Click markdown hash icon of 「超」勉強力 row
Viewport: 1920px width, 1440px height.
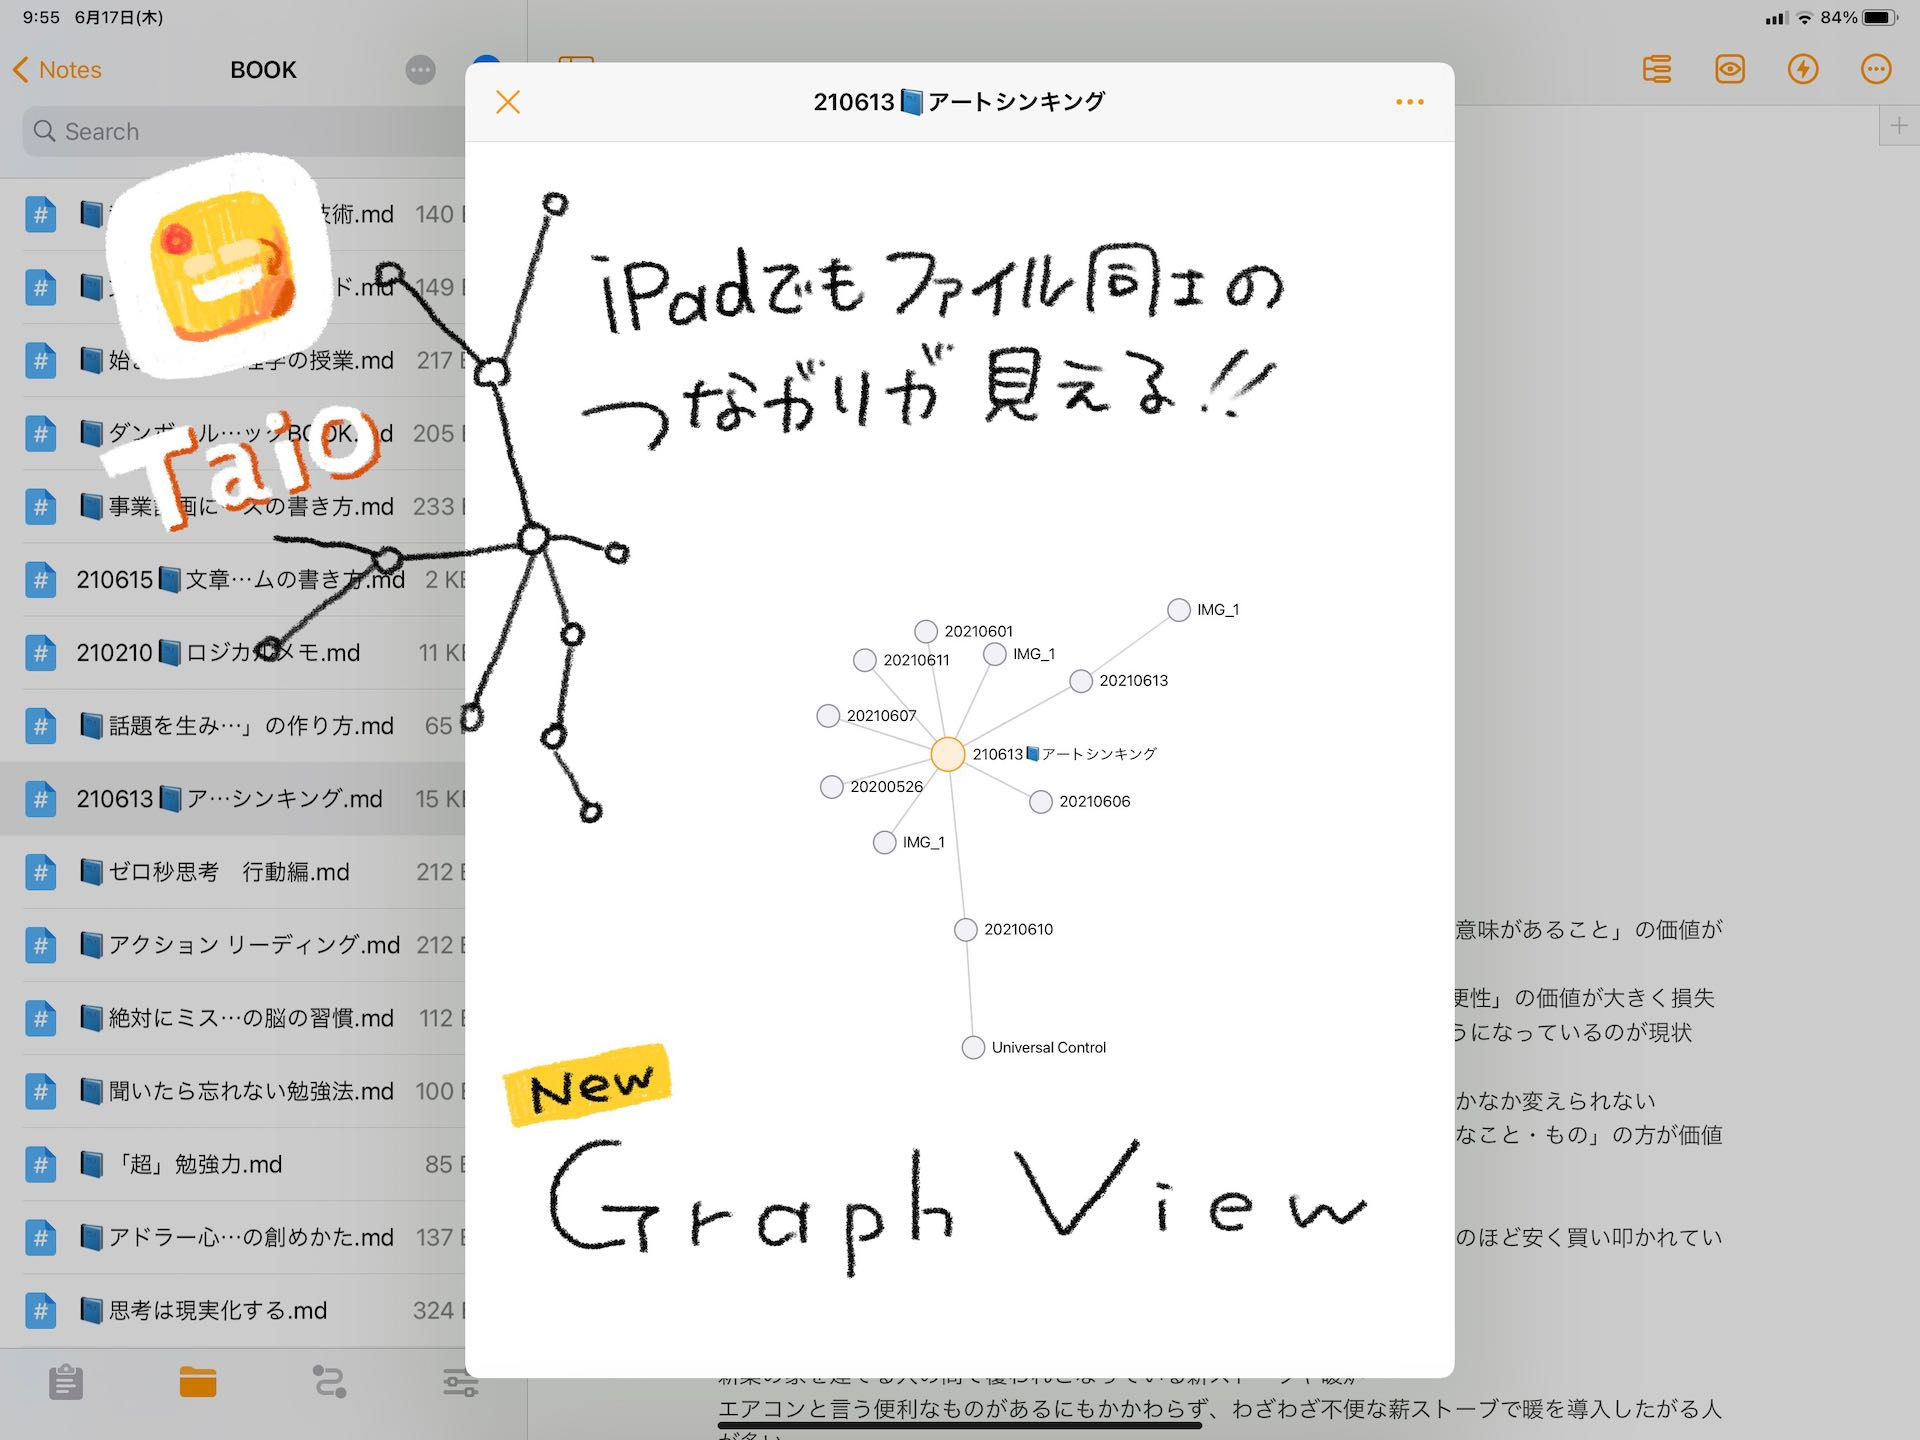tap(40, 1164)
